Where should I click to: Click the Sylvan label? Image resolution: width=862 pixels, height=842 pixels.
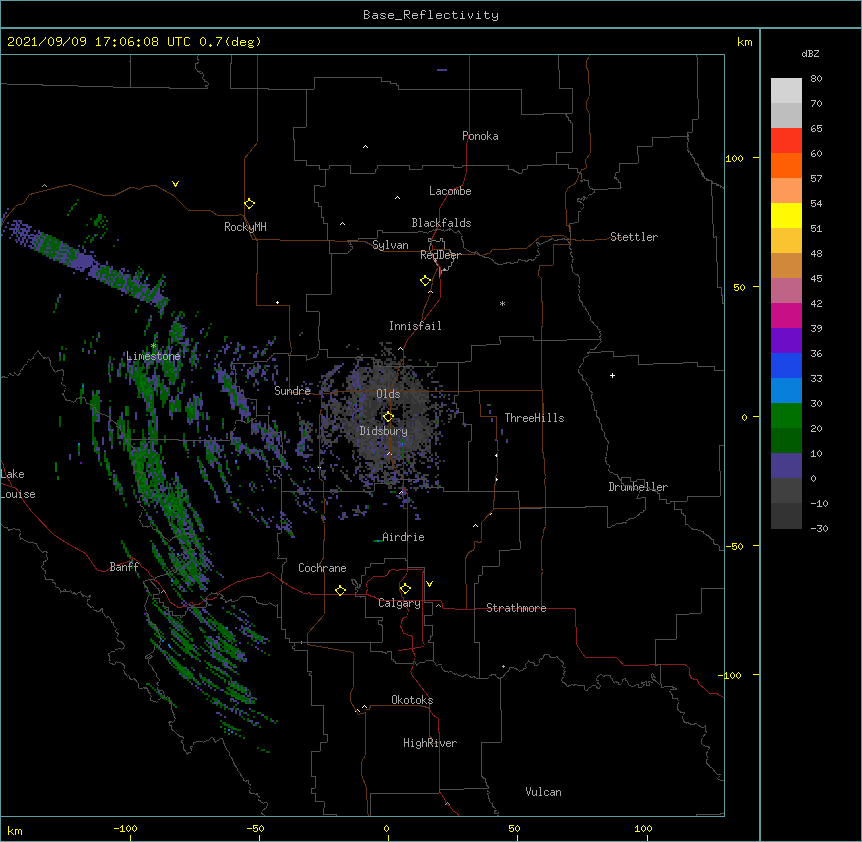[x=390, y=245]
